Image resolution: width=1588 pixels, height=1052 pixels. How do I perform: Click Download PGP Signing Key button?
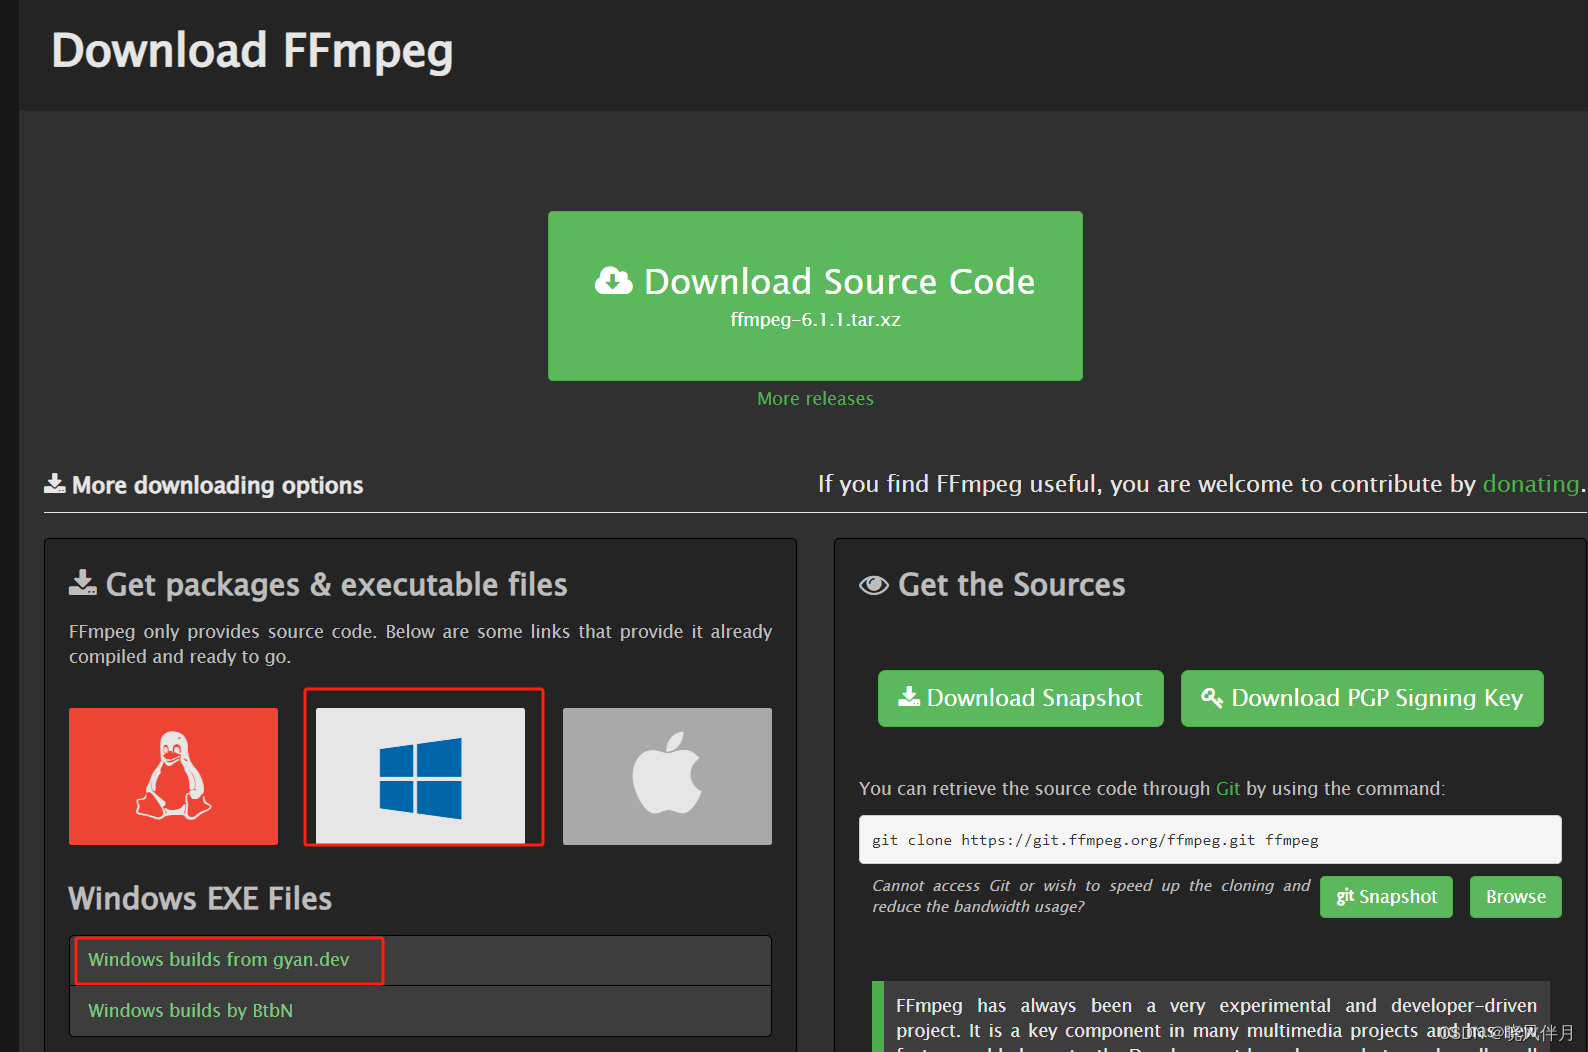(x=1362, y=698)
